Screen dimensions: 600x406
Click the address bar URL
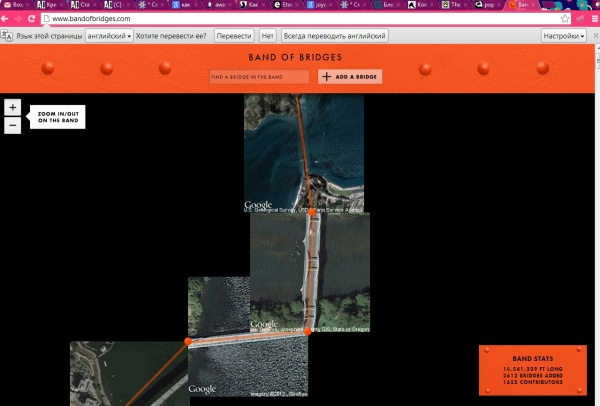[91, 19]
